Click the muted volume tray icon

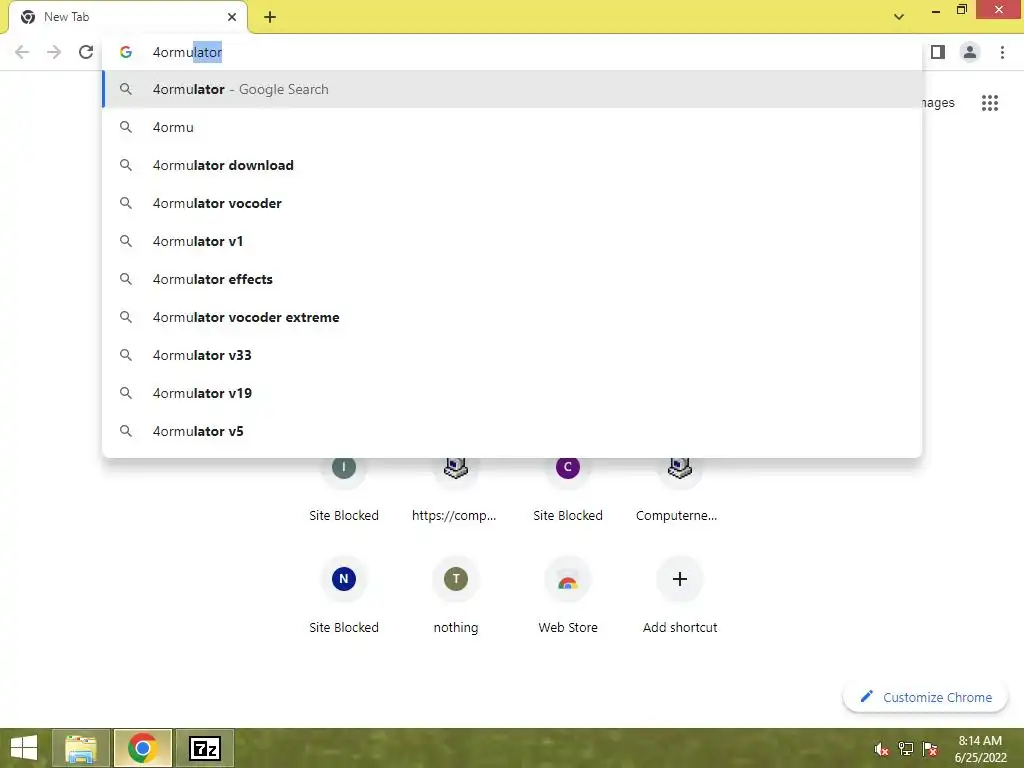tap(881, 748)
